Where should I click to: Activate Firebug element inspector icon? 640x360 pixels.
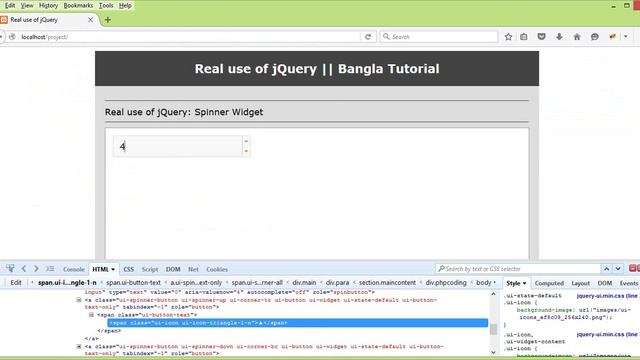[10, 269]
